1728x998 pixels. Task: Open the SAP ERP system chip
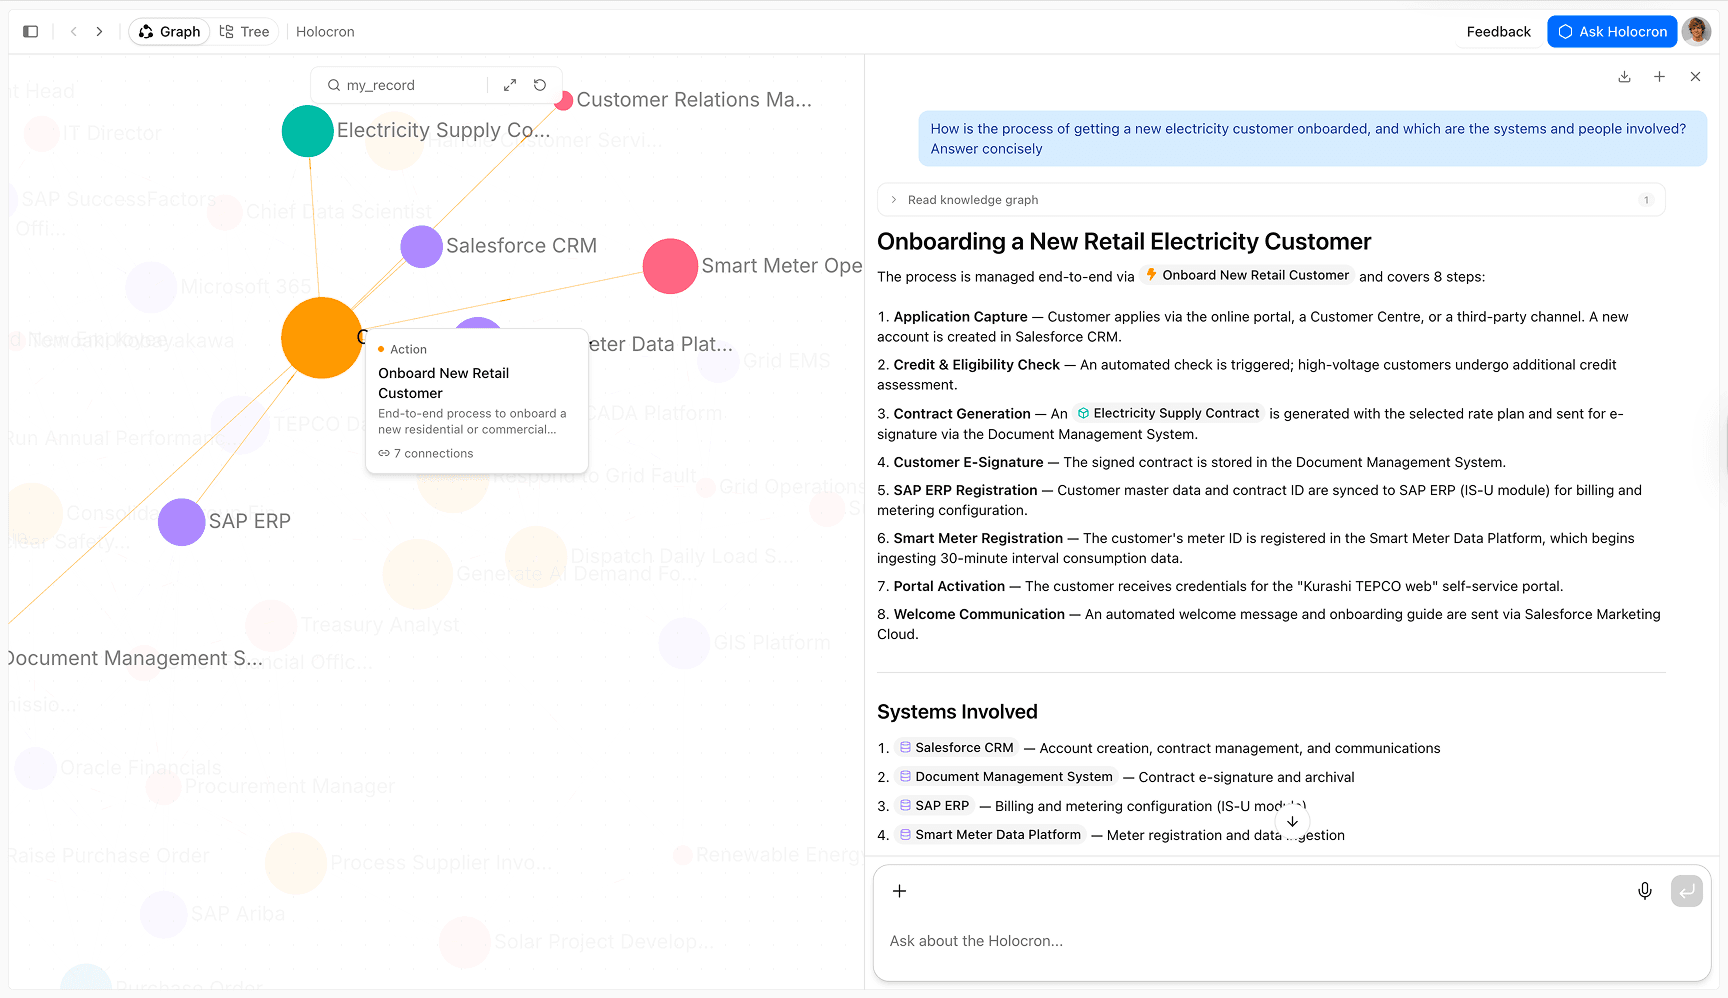coord(934,806)
